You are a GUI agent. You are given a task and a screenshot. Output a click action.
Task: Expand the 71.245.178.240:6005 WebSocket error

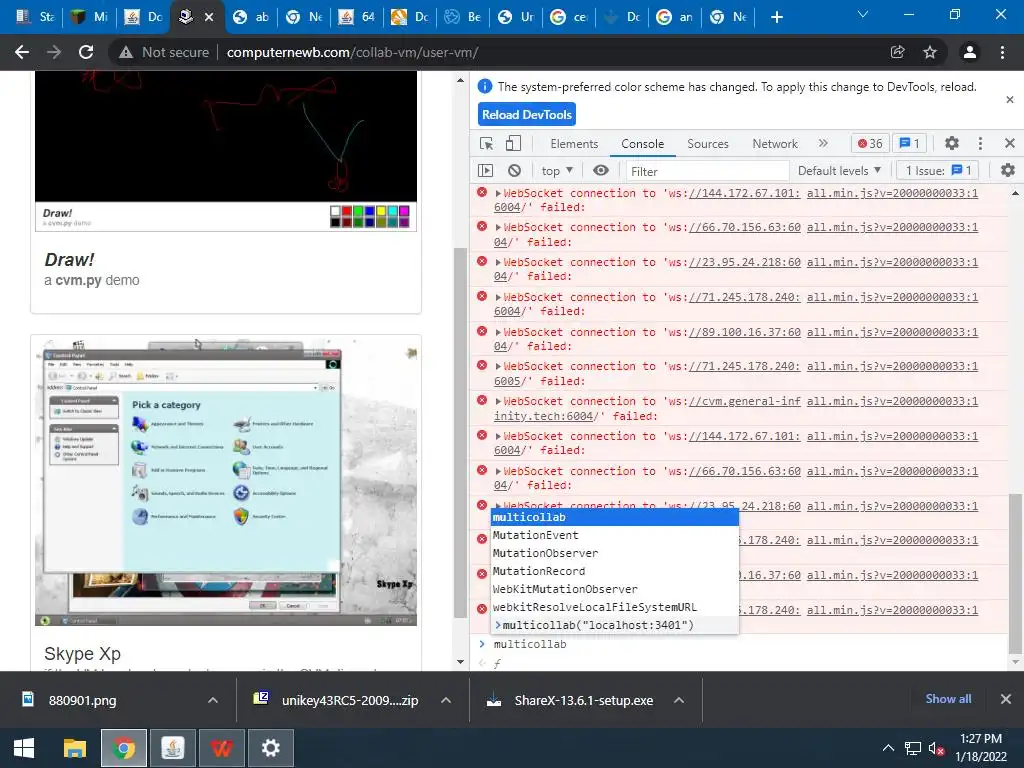(x=498, y=366)
